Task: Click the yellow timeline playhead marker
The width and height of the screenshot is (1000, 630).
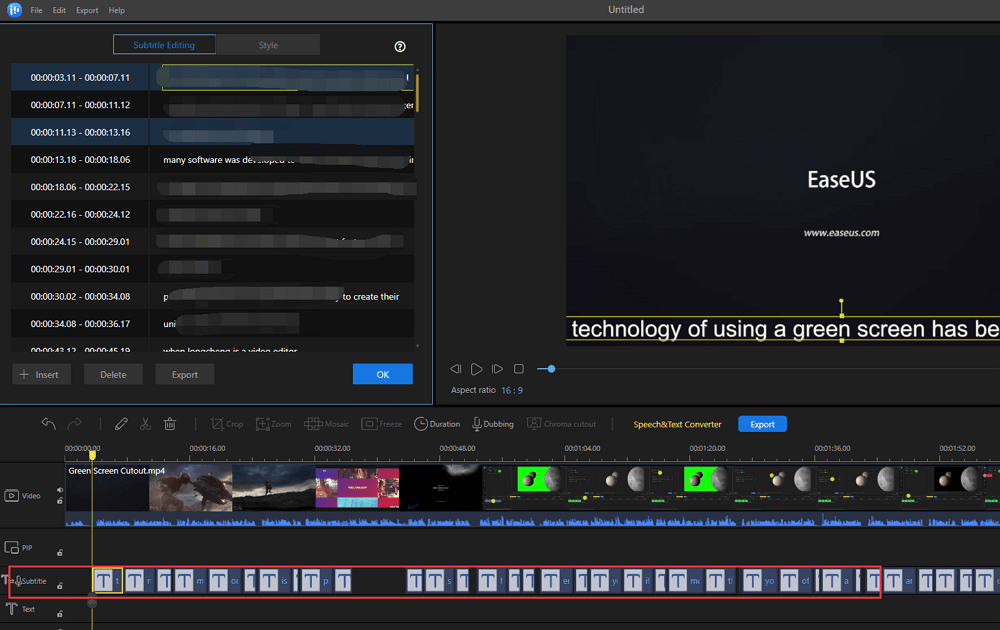Action: pos(92,455)
